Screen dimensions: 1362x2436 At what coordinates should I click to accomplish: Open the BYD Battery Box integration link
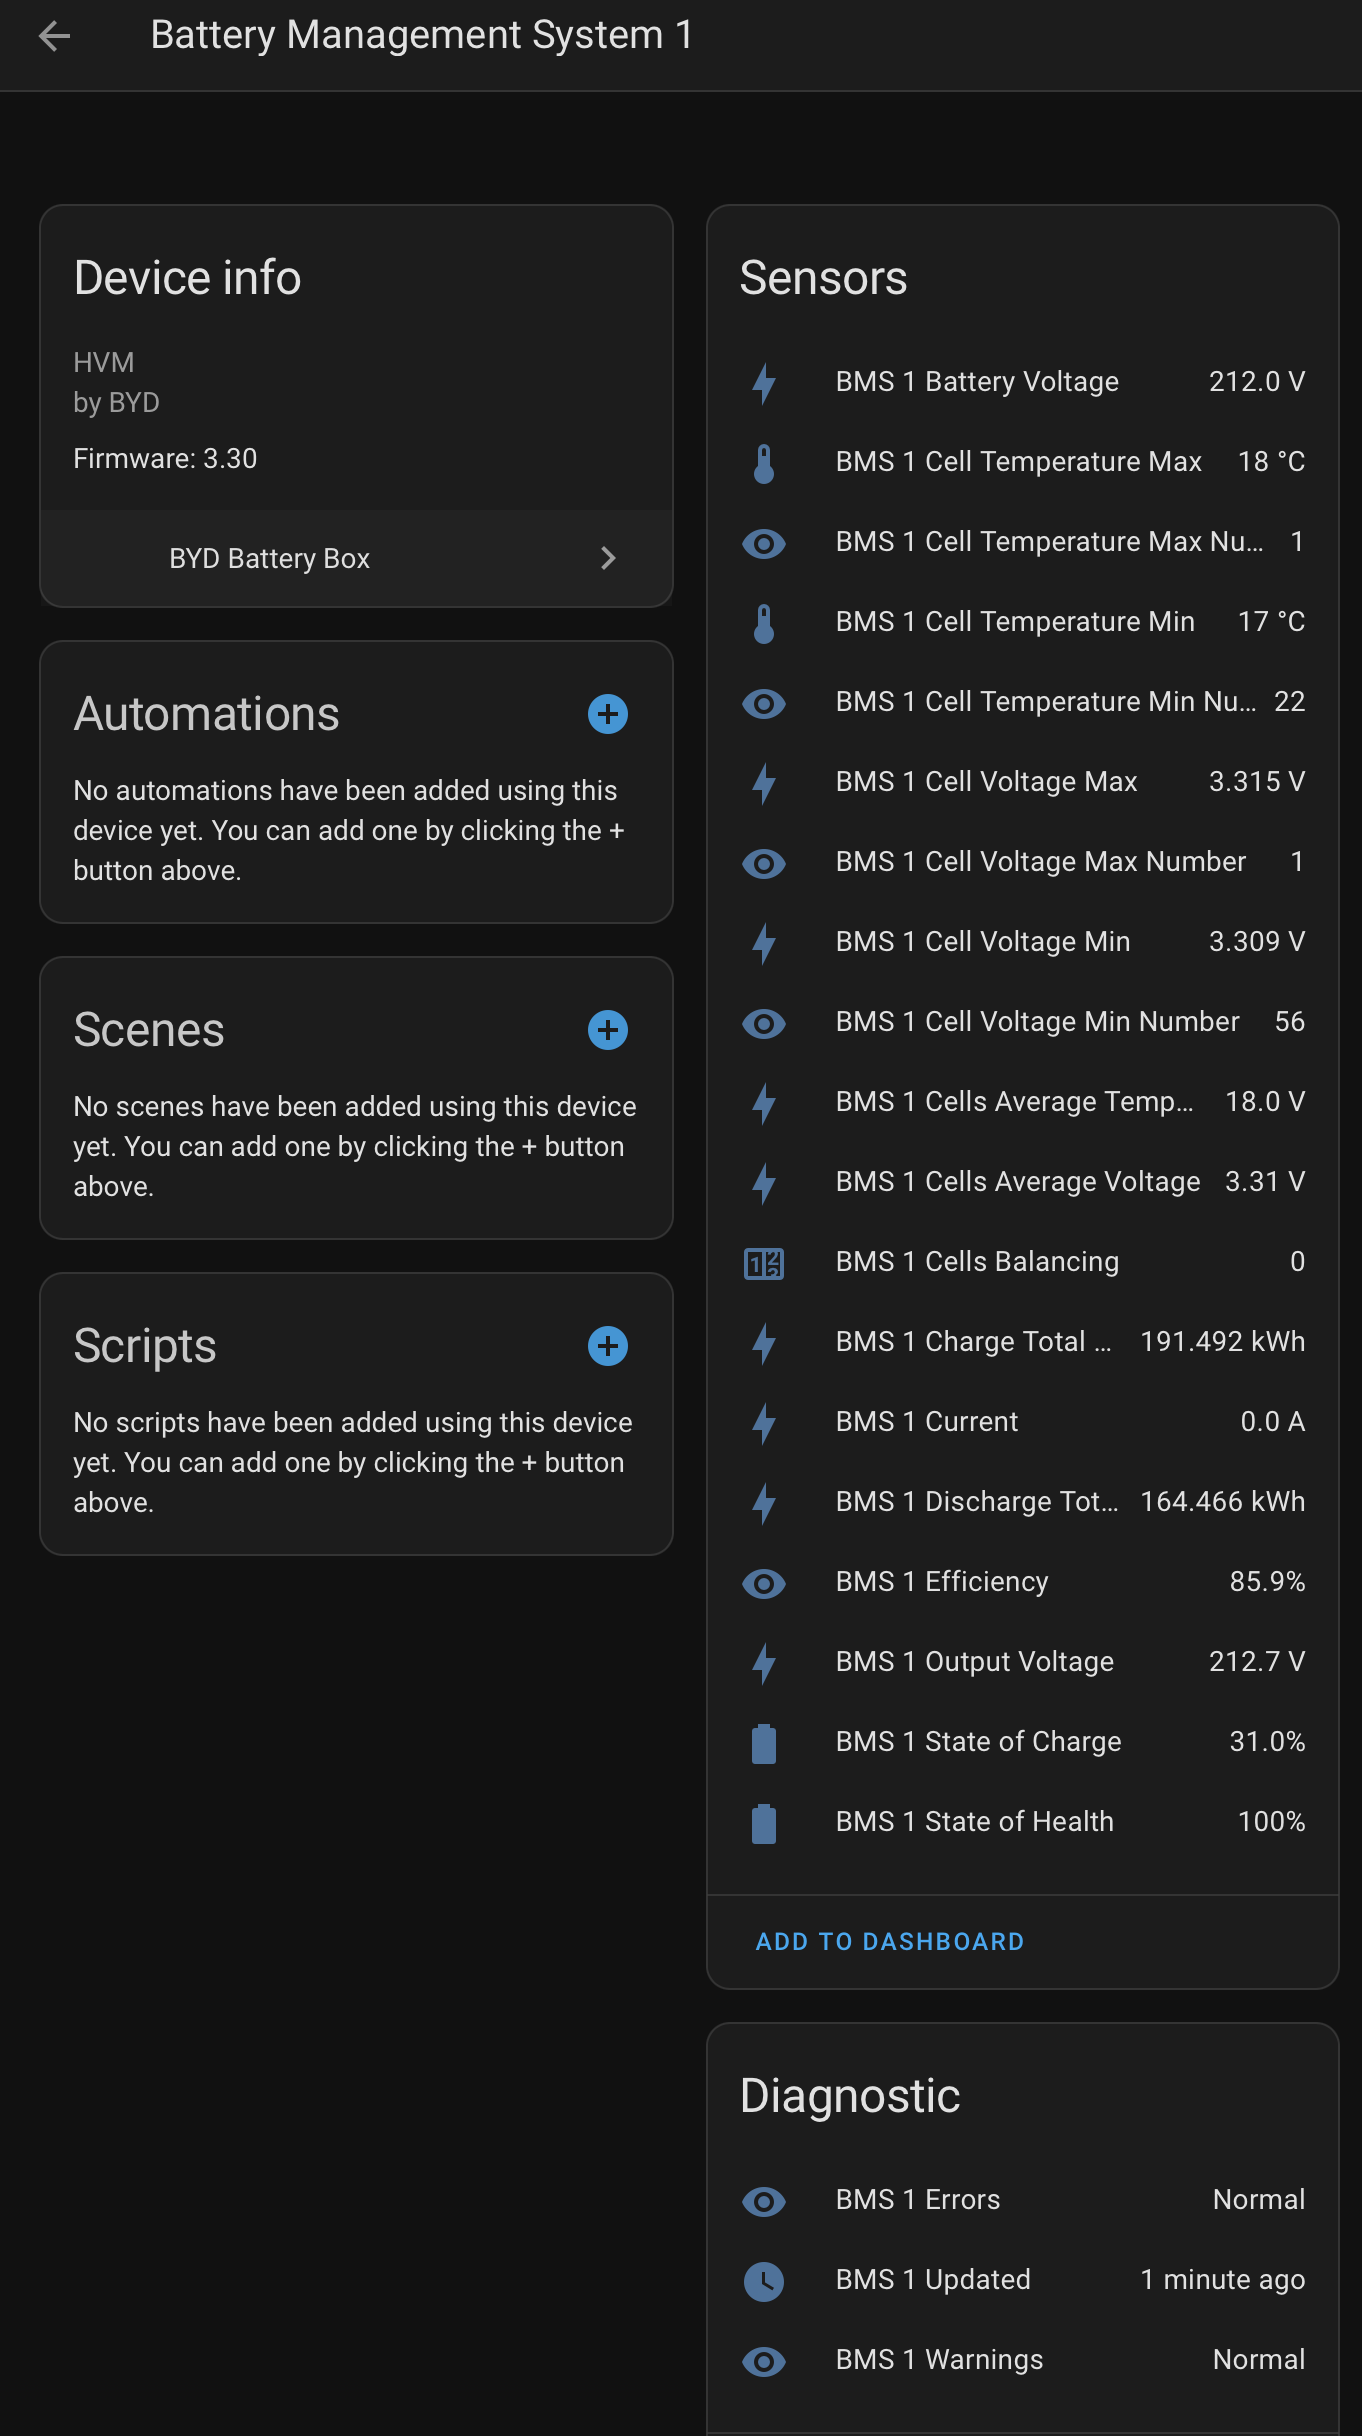pos(270,558)
